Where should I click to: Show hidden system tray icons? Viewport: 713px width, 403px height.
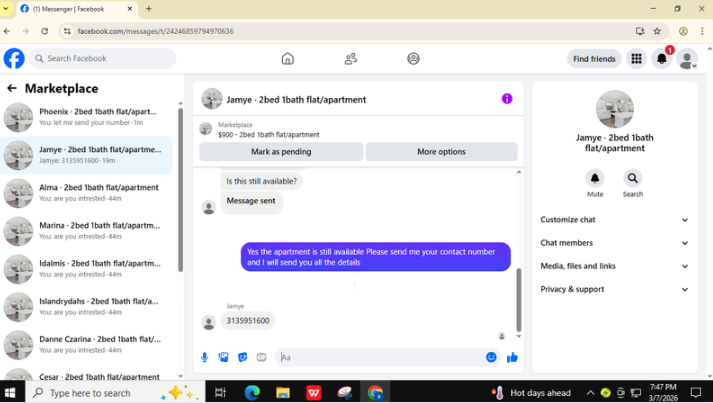click(x=590, y=393)
